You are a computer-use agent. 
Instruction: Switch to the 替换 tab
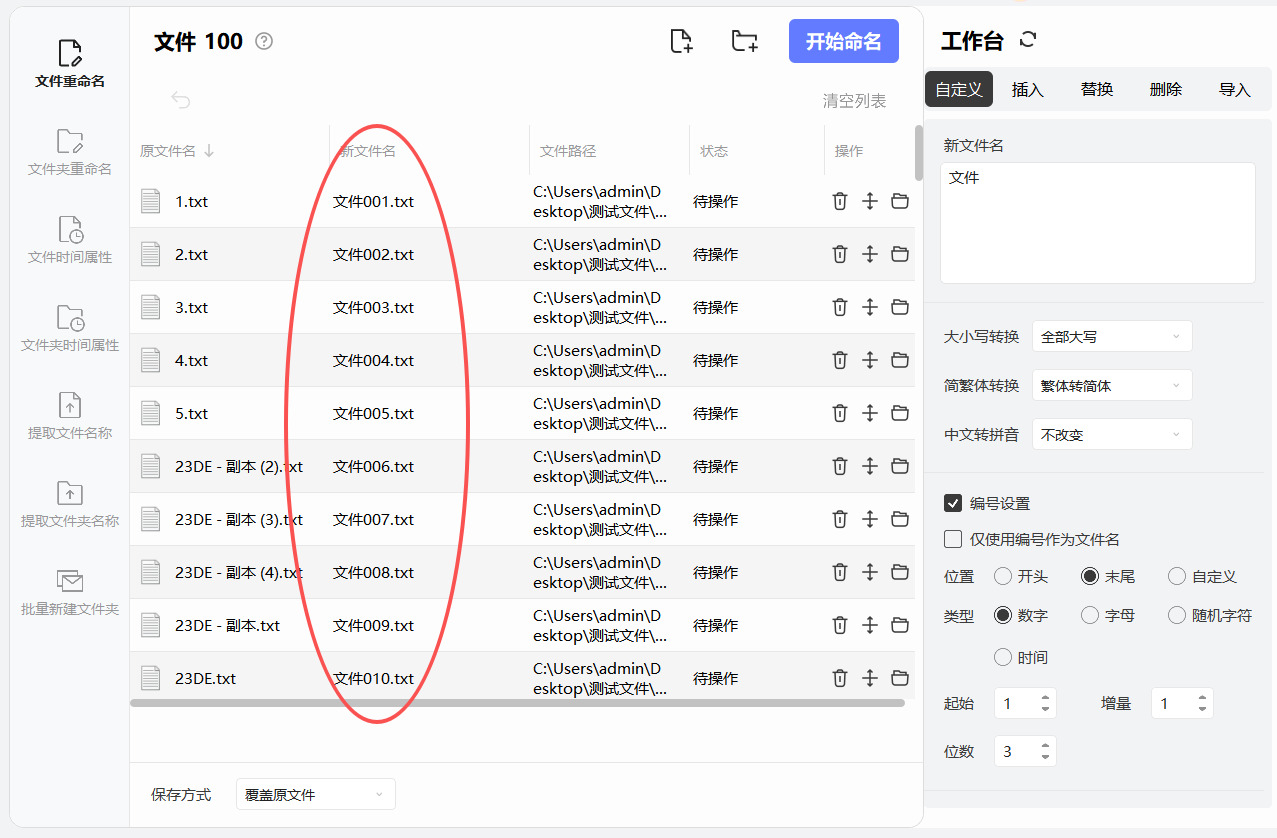(1097, 89)
